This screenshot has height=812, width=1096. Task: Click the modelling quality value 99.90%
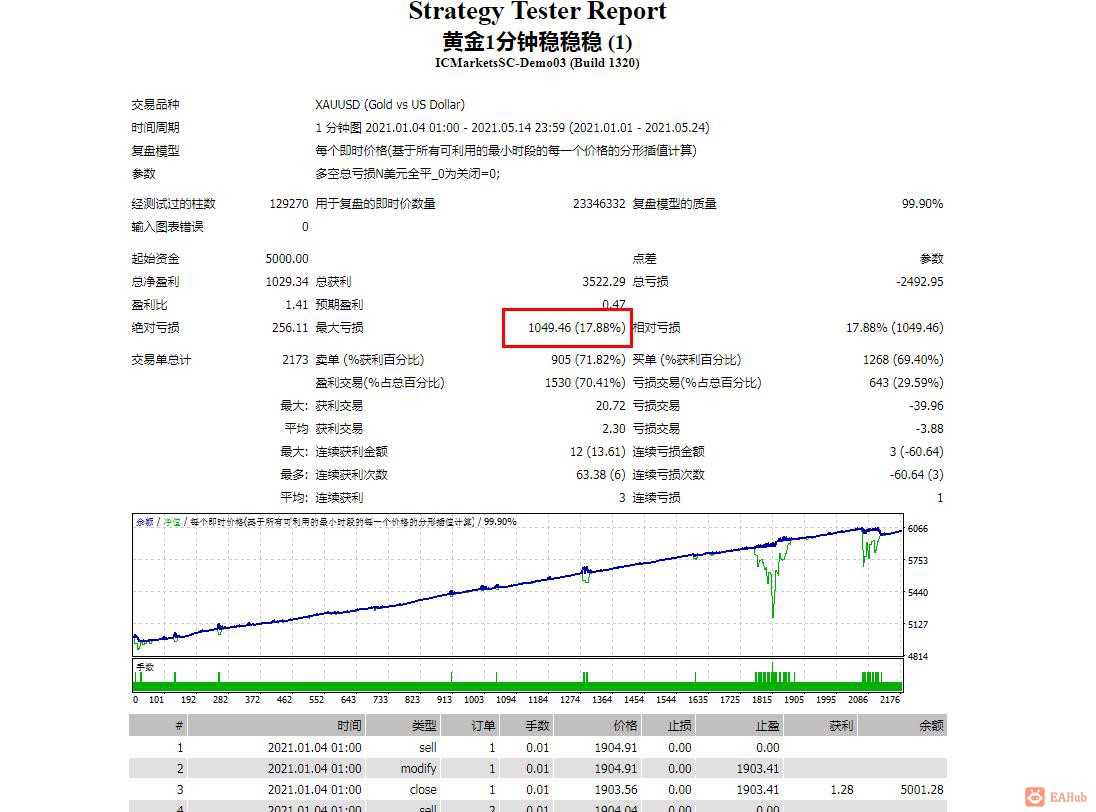(922, 204)
